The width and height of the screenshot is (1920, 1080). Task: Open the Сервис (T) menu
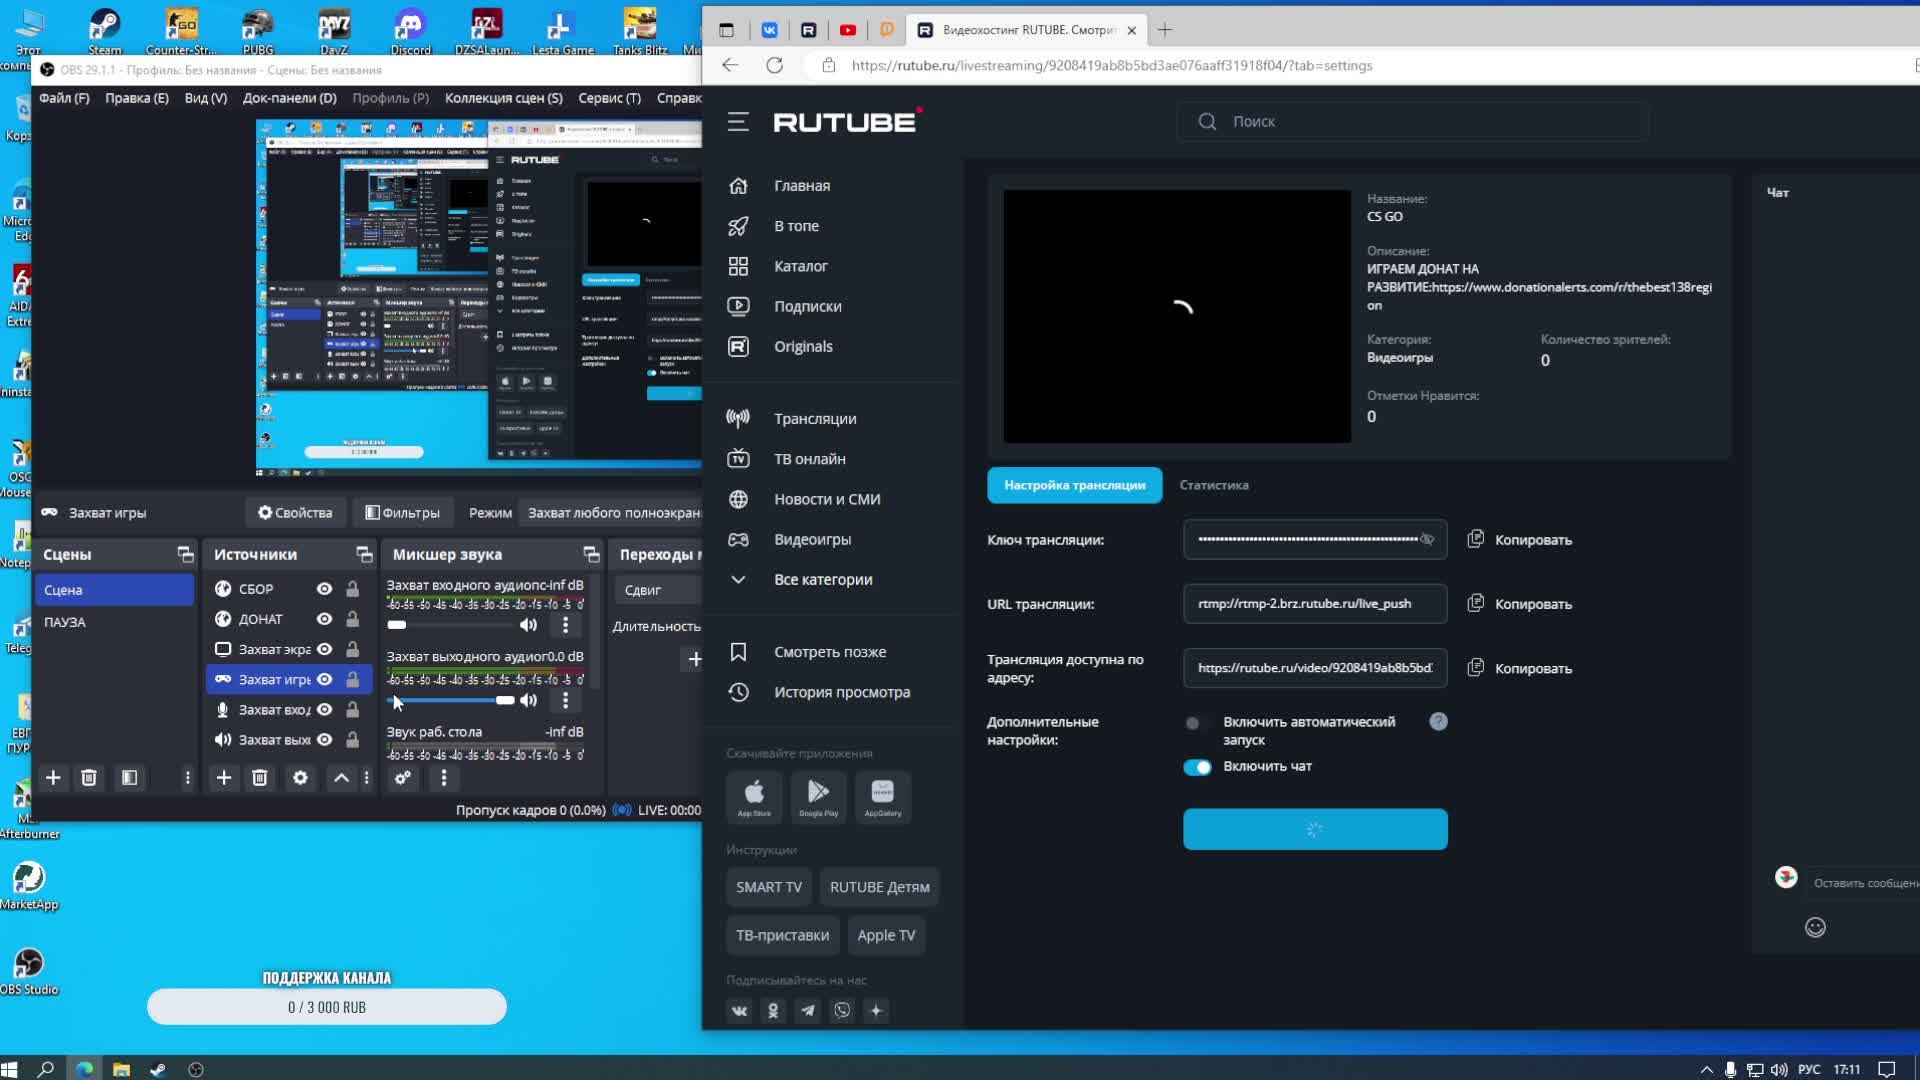(609, 98)
